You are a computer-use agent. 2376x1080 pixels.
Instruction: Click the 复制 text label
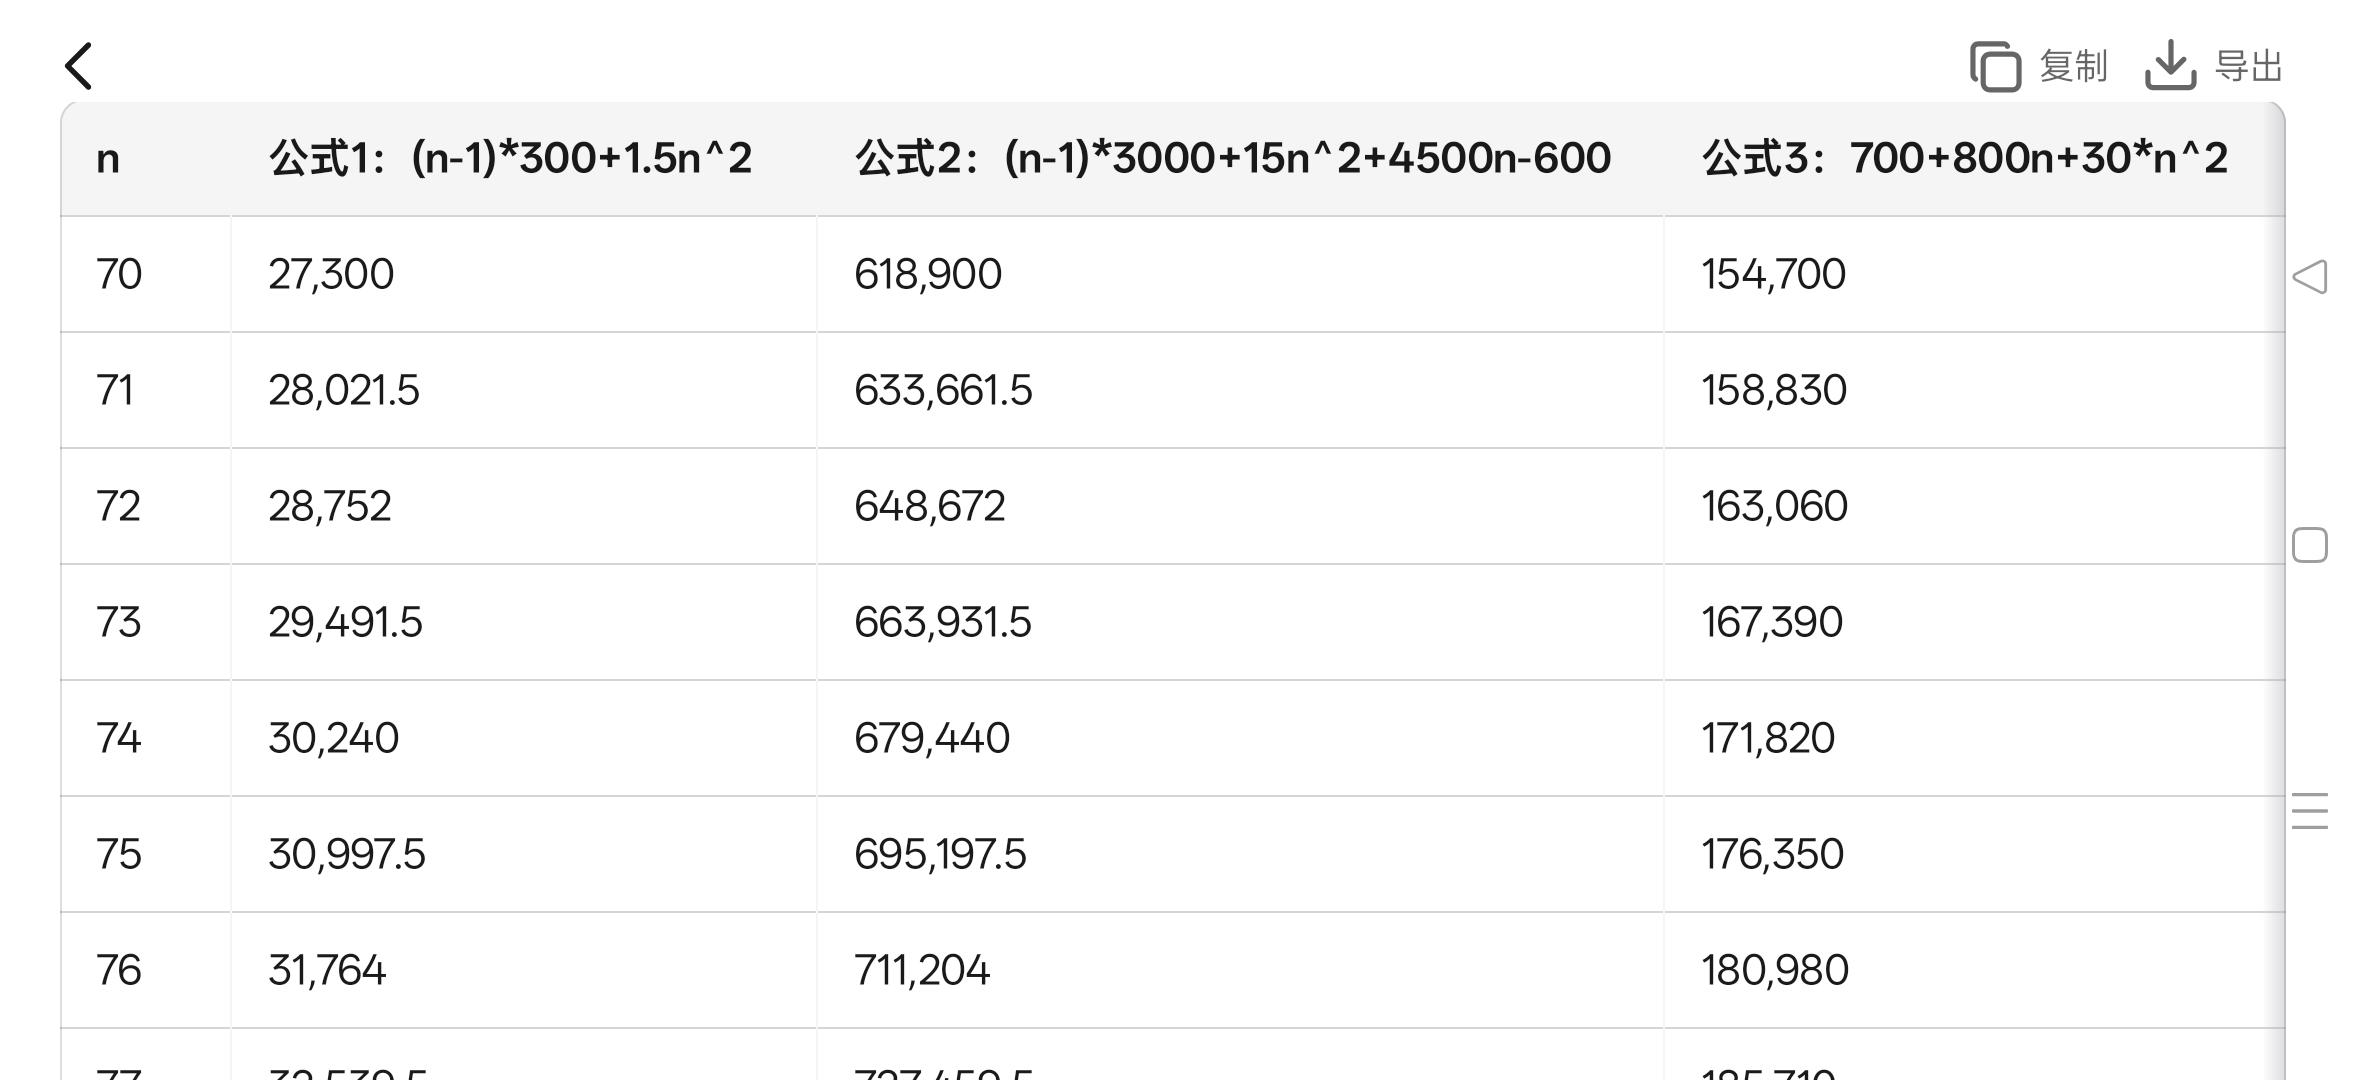pyautogui.click(x=2073, y=67)
